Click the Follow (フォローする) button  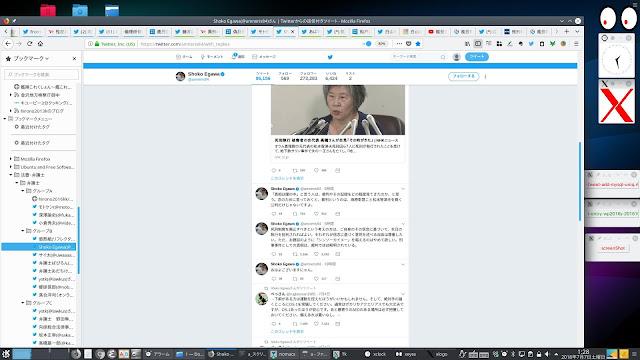click(x=463, y=76)
